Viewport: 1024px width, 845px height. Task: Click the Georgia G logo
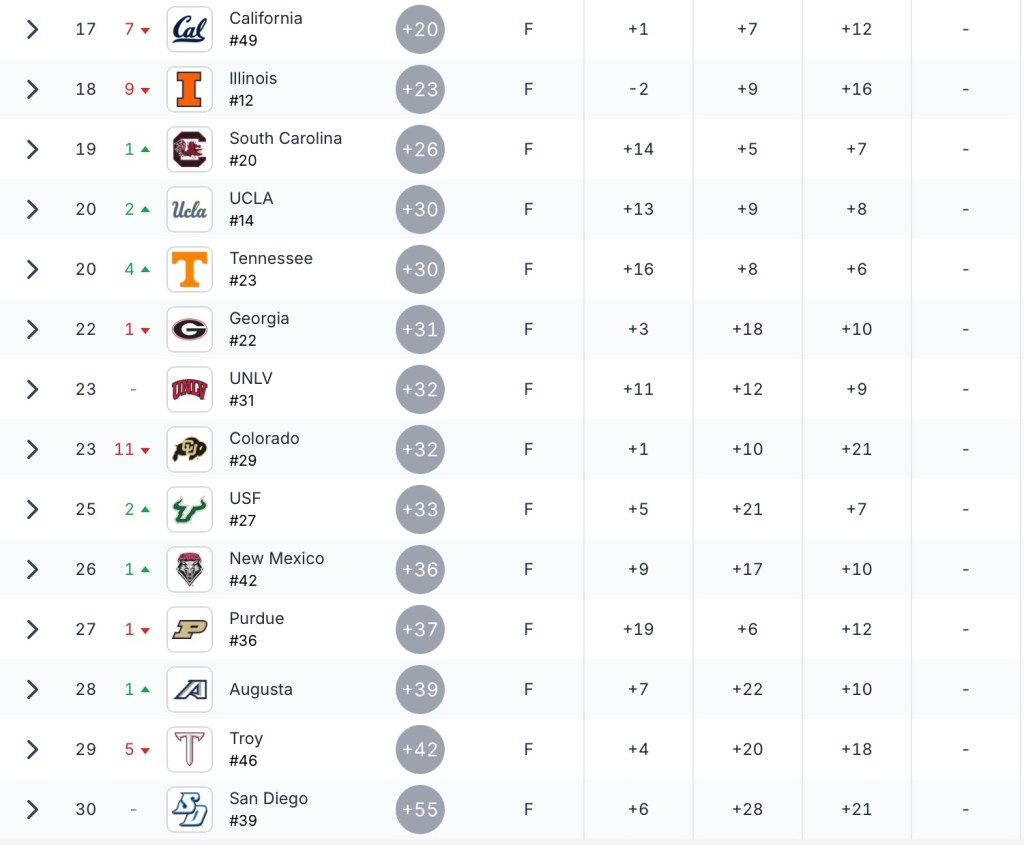tap(189, 329)
